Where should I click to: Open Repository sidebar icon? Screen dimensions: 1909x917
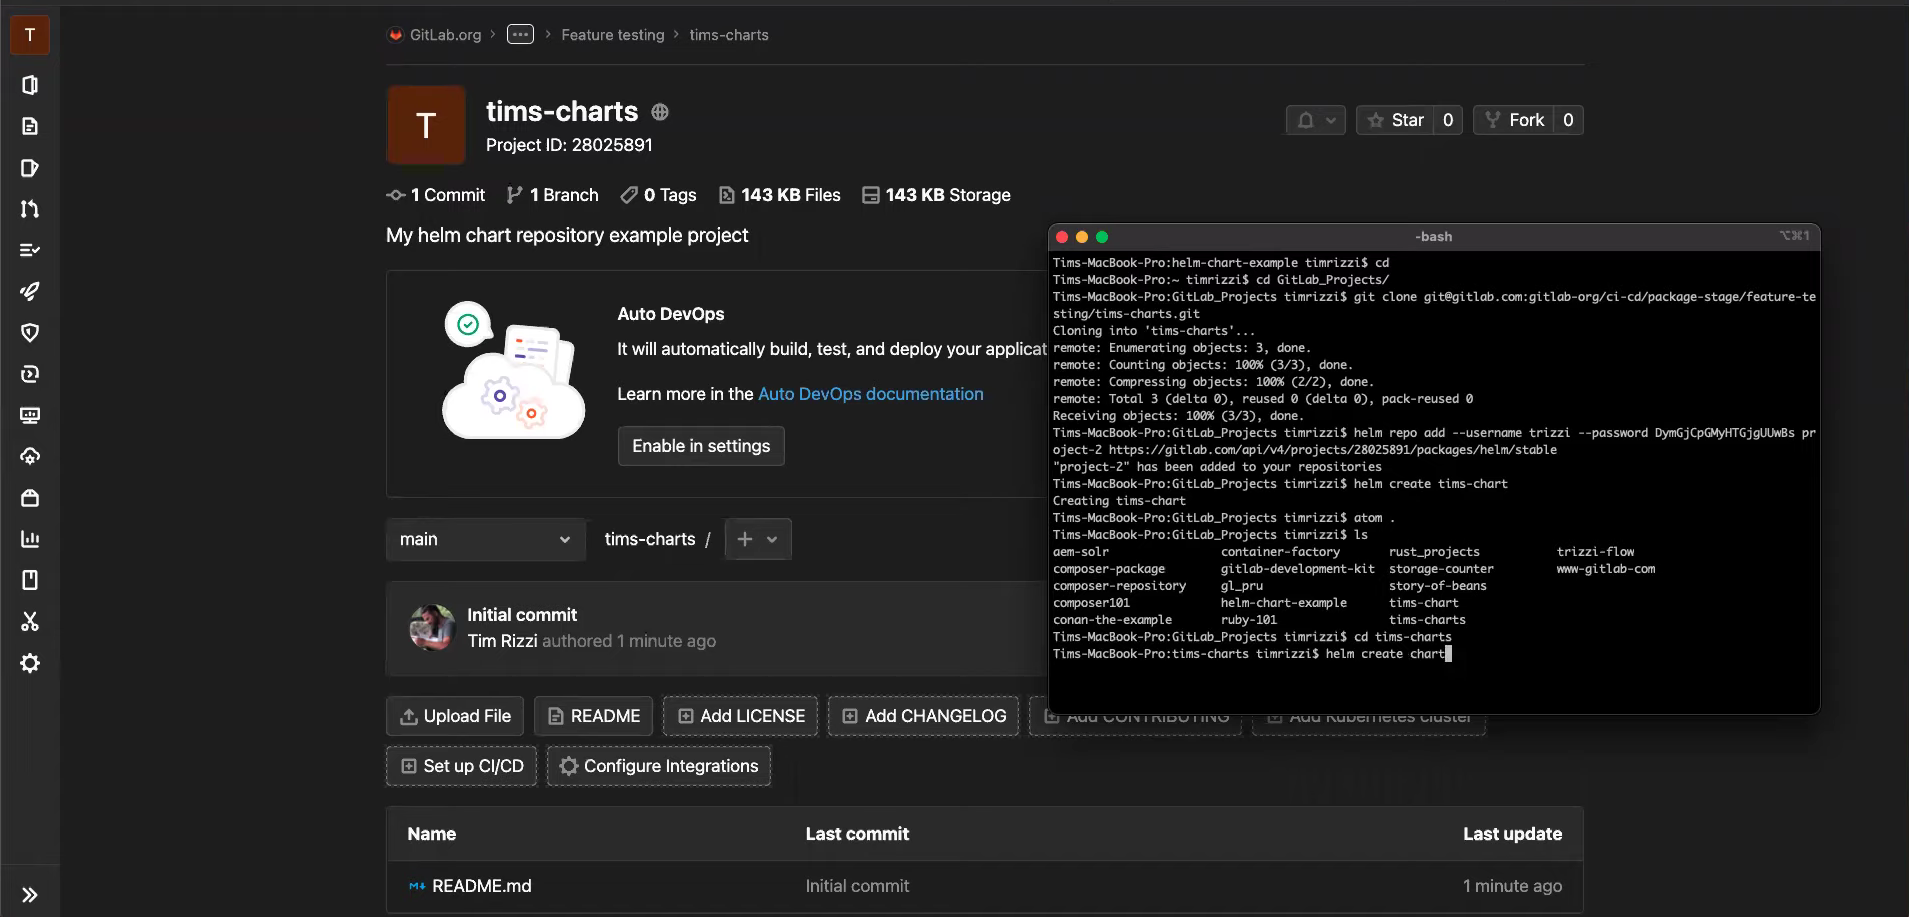pos(30,126)
